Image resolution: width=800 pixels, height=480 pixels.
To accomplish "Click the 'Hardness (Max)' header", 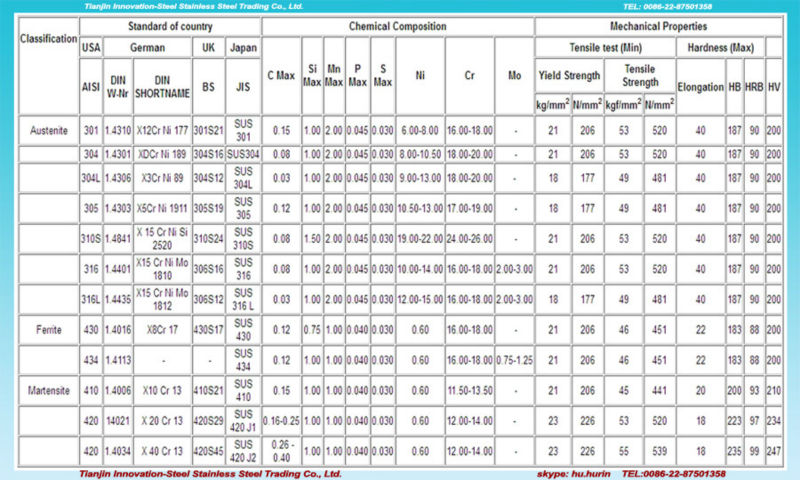I will [720, 47].
